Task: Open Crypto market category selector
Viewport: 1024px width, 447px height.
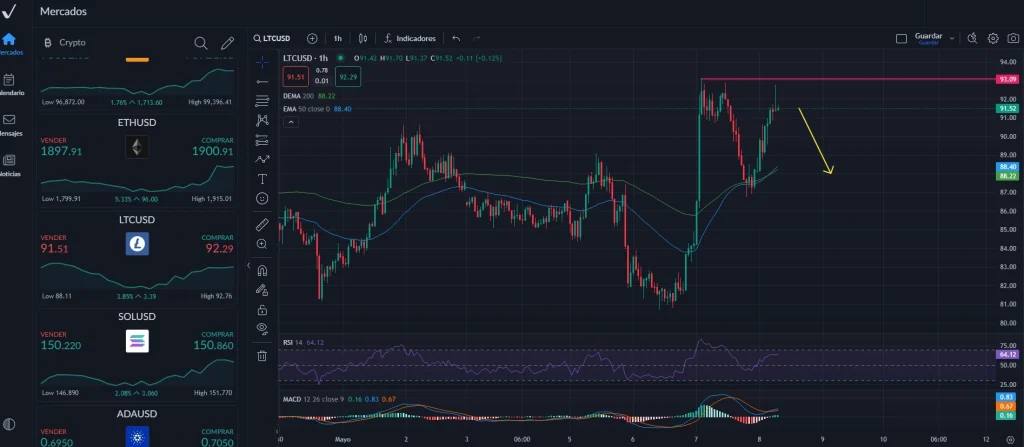Action: click(x=65, y=42)
